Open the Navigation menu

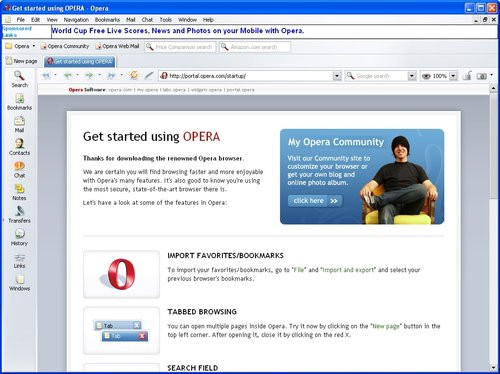76,20
